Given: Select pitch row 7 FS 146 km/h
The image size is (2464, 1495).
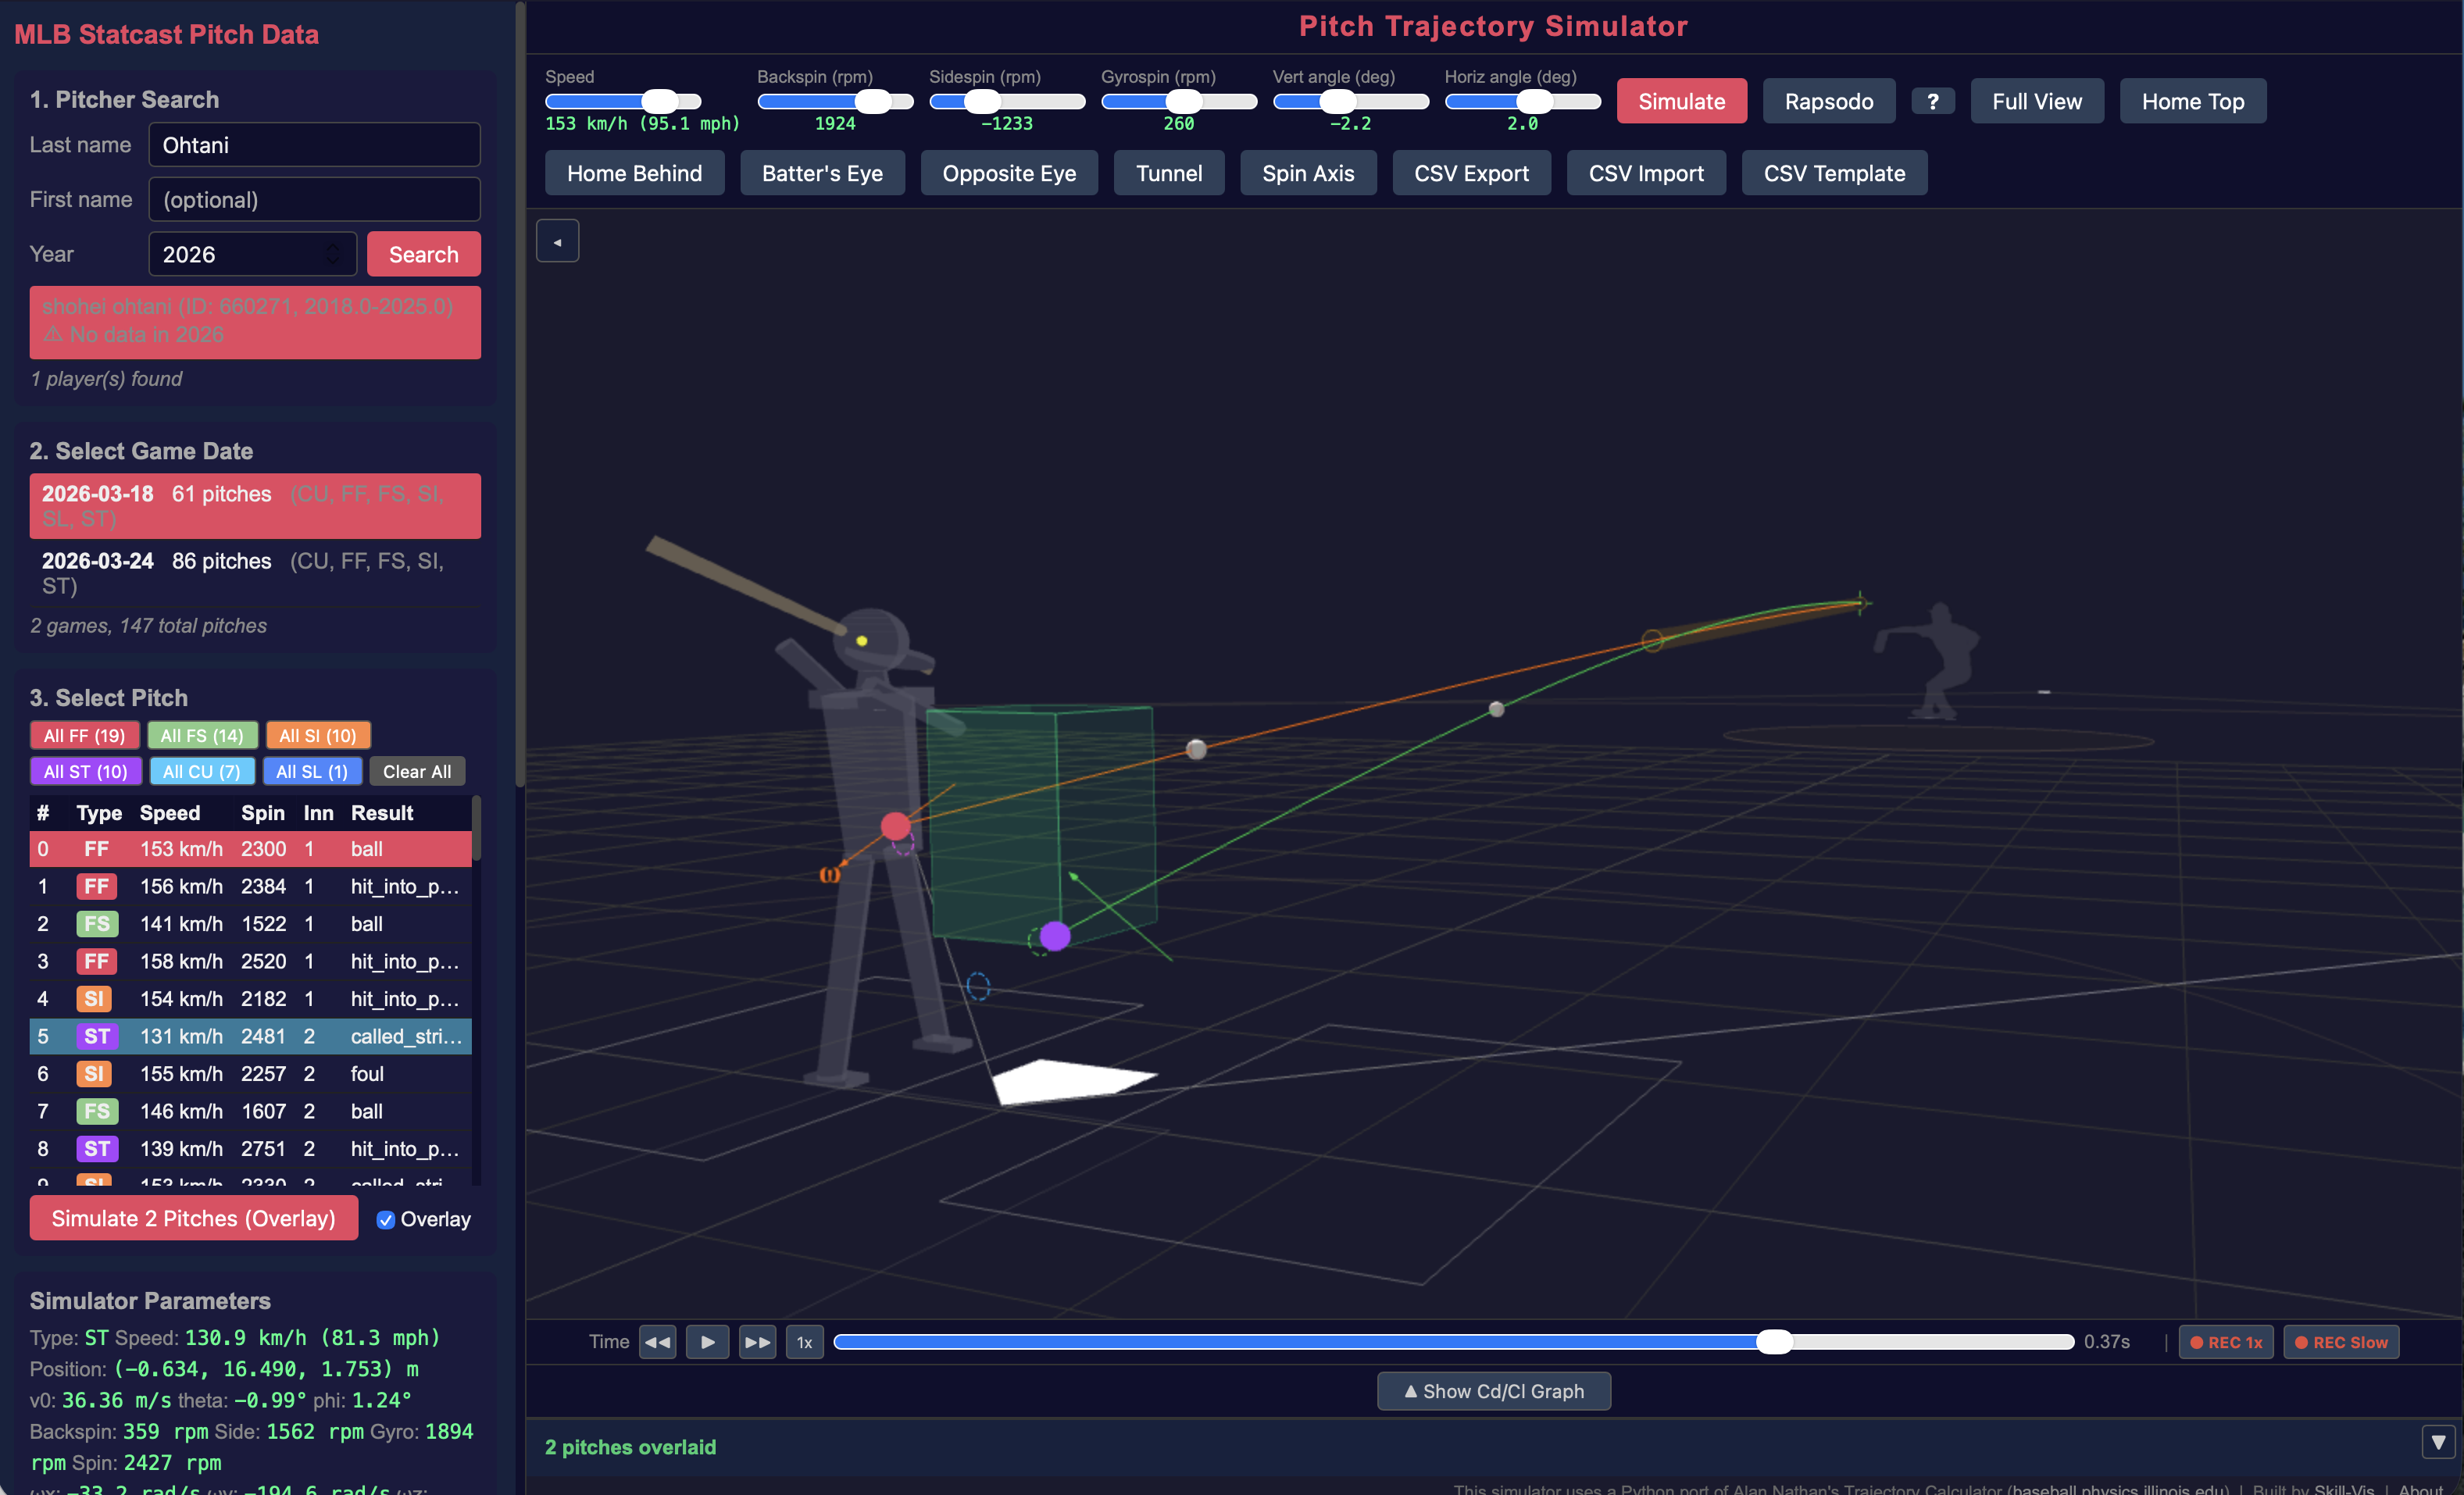Looking at the screenshot, I should pyautogui.click(x=250, y=1111).
